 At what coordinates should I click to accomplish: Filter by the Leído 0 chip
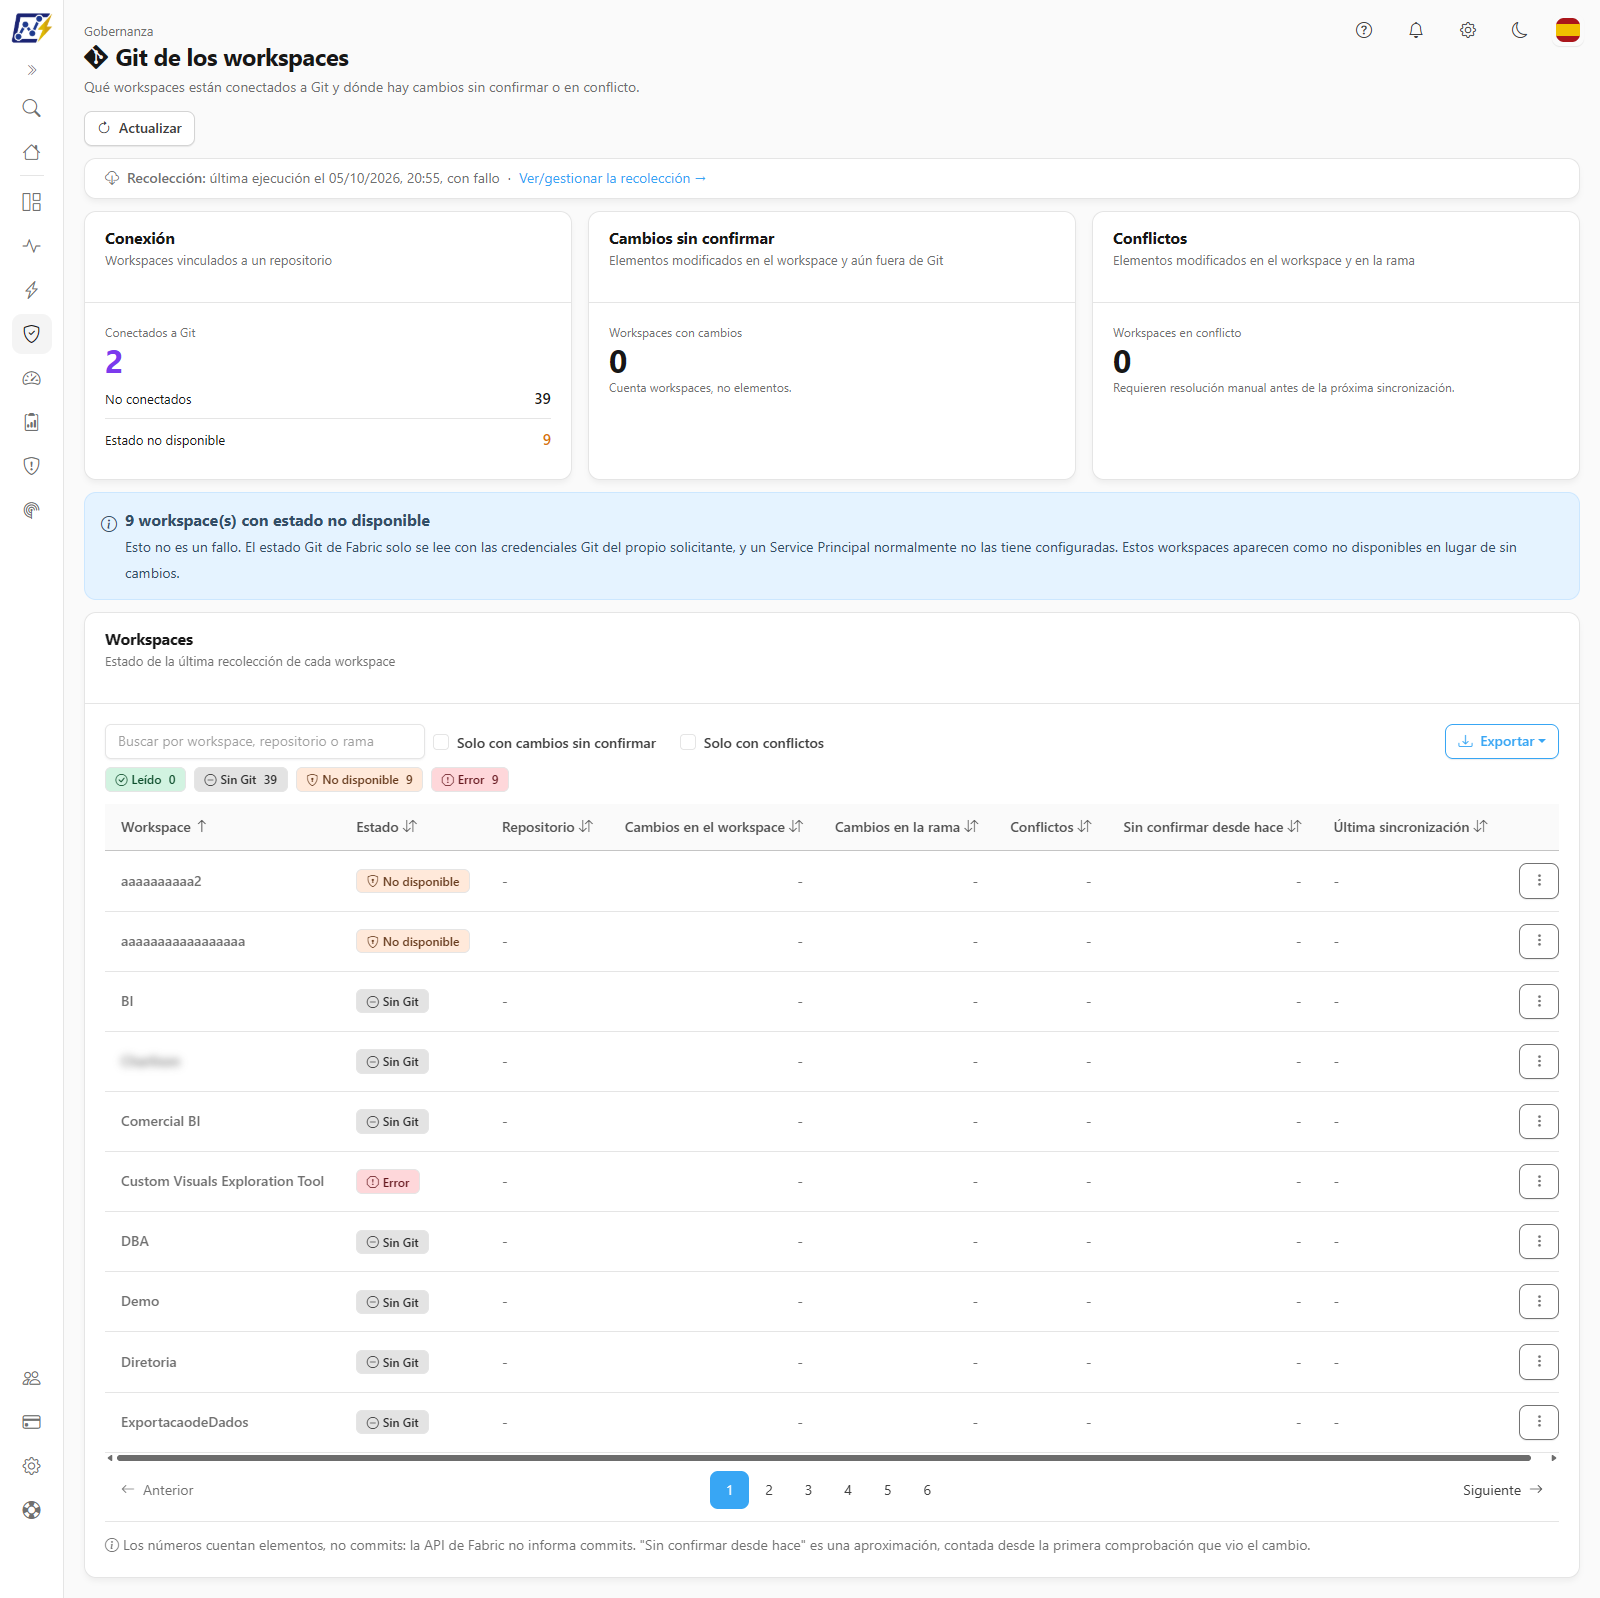pyautogui.click(x=145, y=780)
